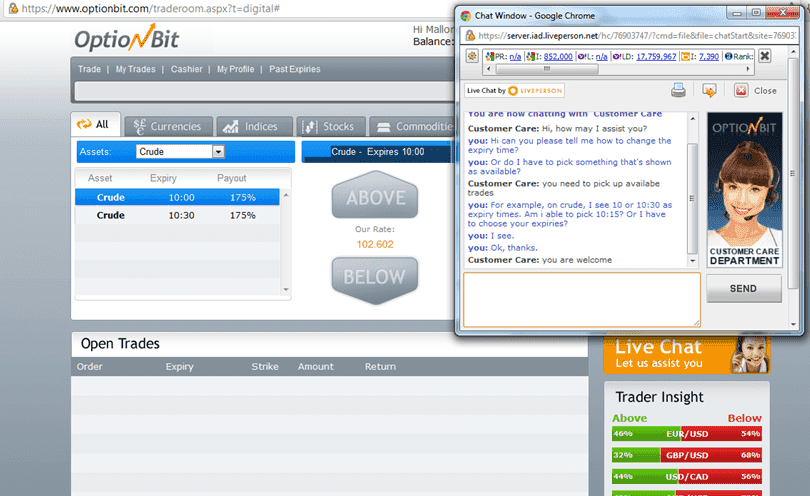
Task: Click the SEO toolbar settings gear icon
Action: [472, 56]
